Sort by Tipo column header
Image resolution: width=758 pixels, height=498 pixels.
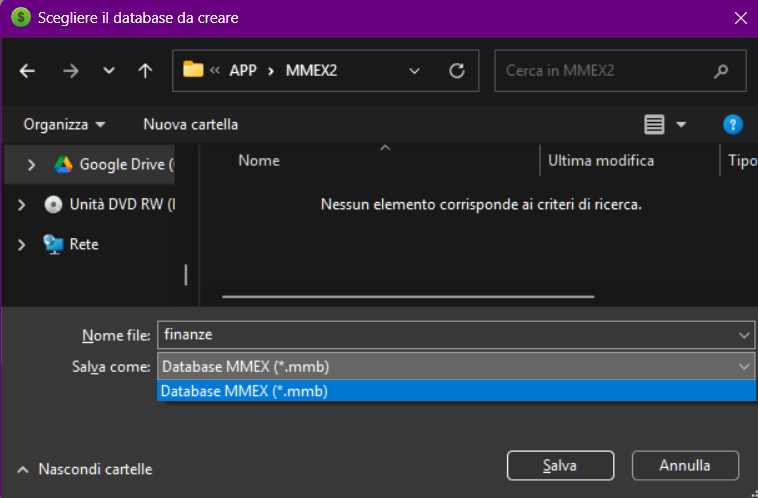pos(743,161)
